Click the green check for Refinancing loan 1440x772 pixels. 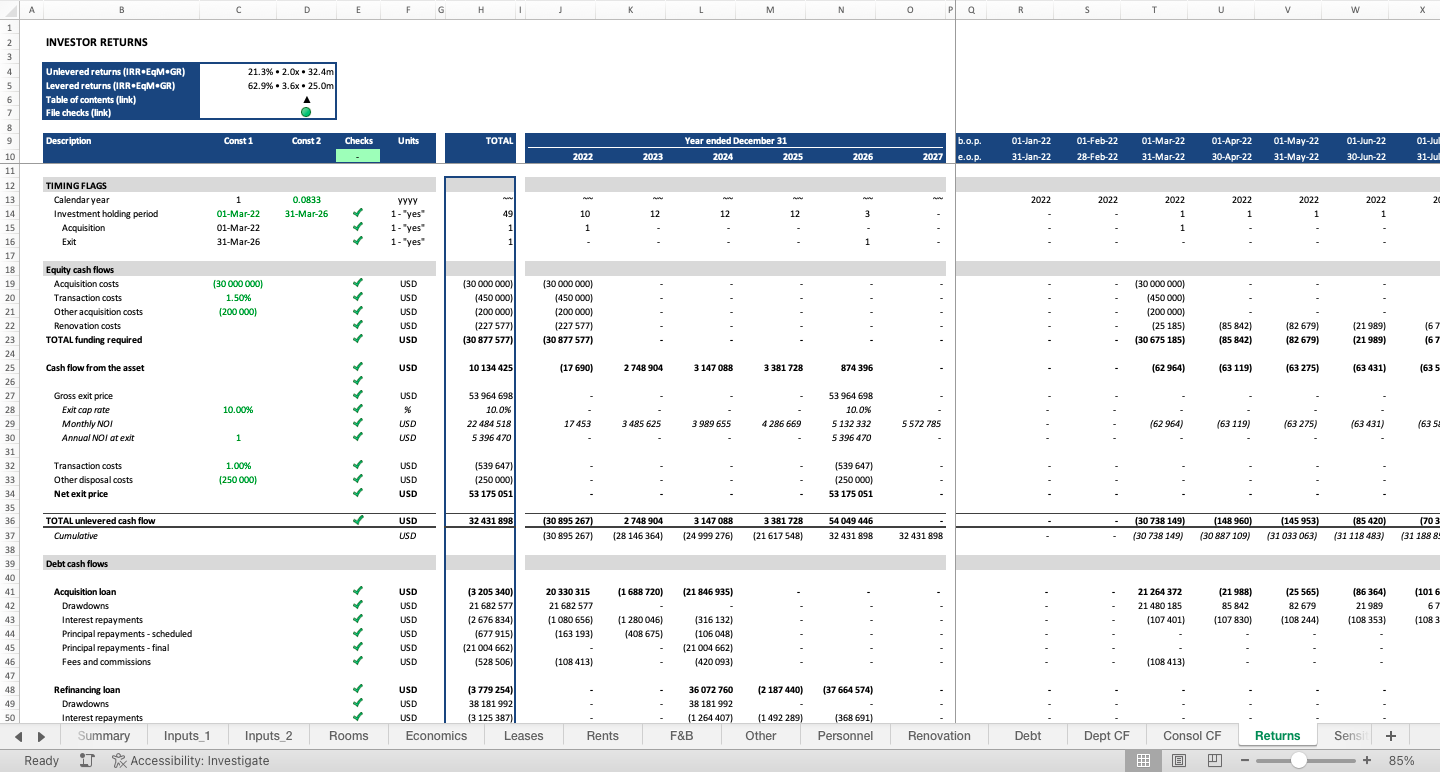[x=358, y=690]
